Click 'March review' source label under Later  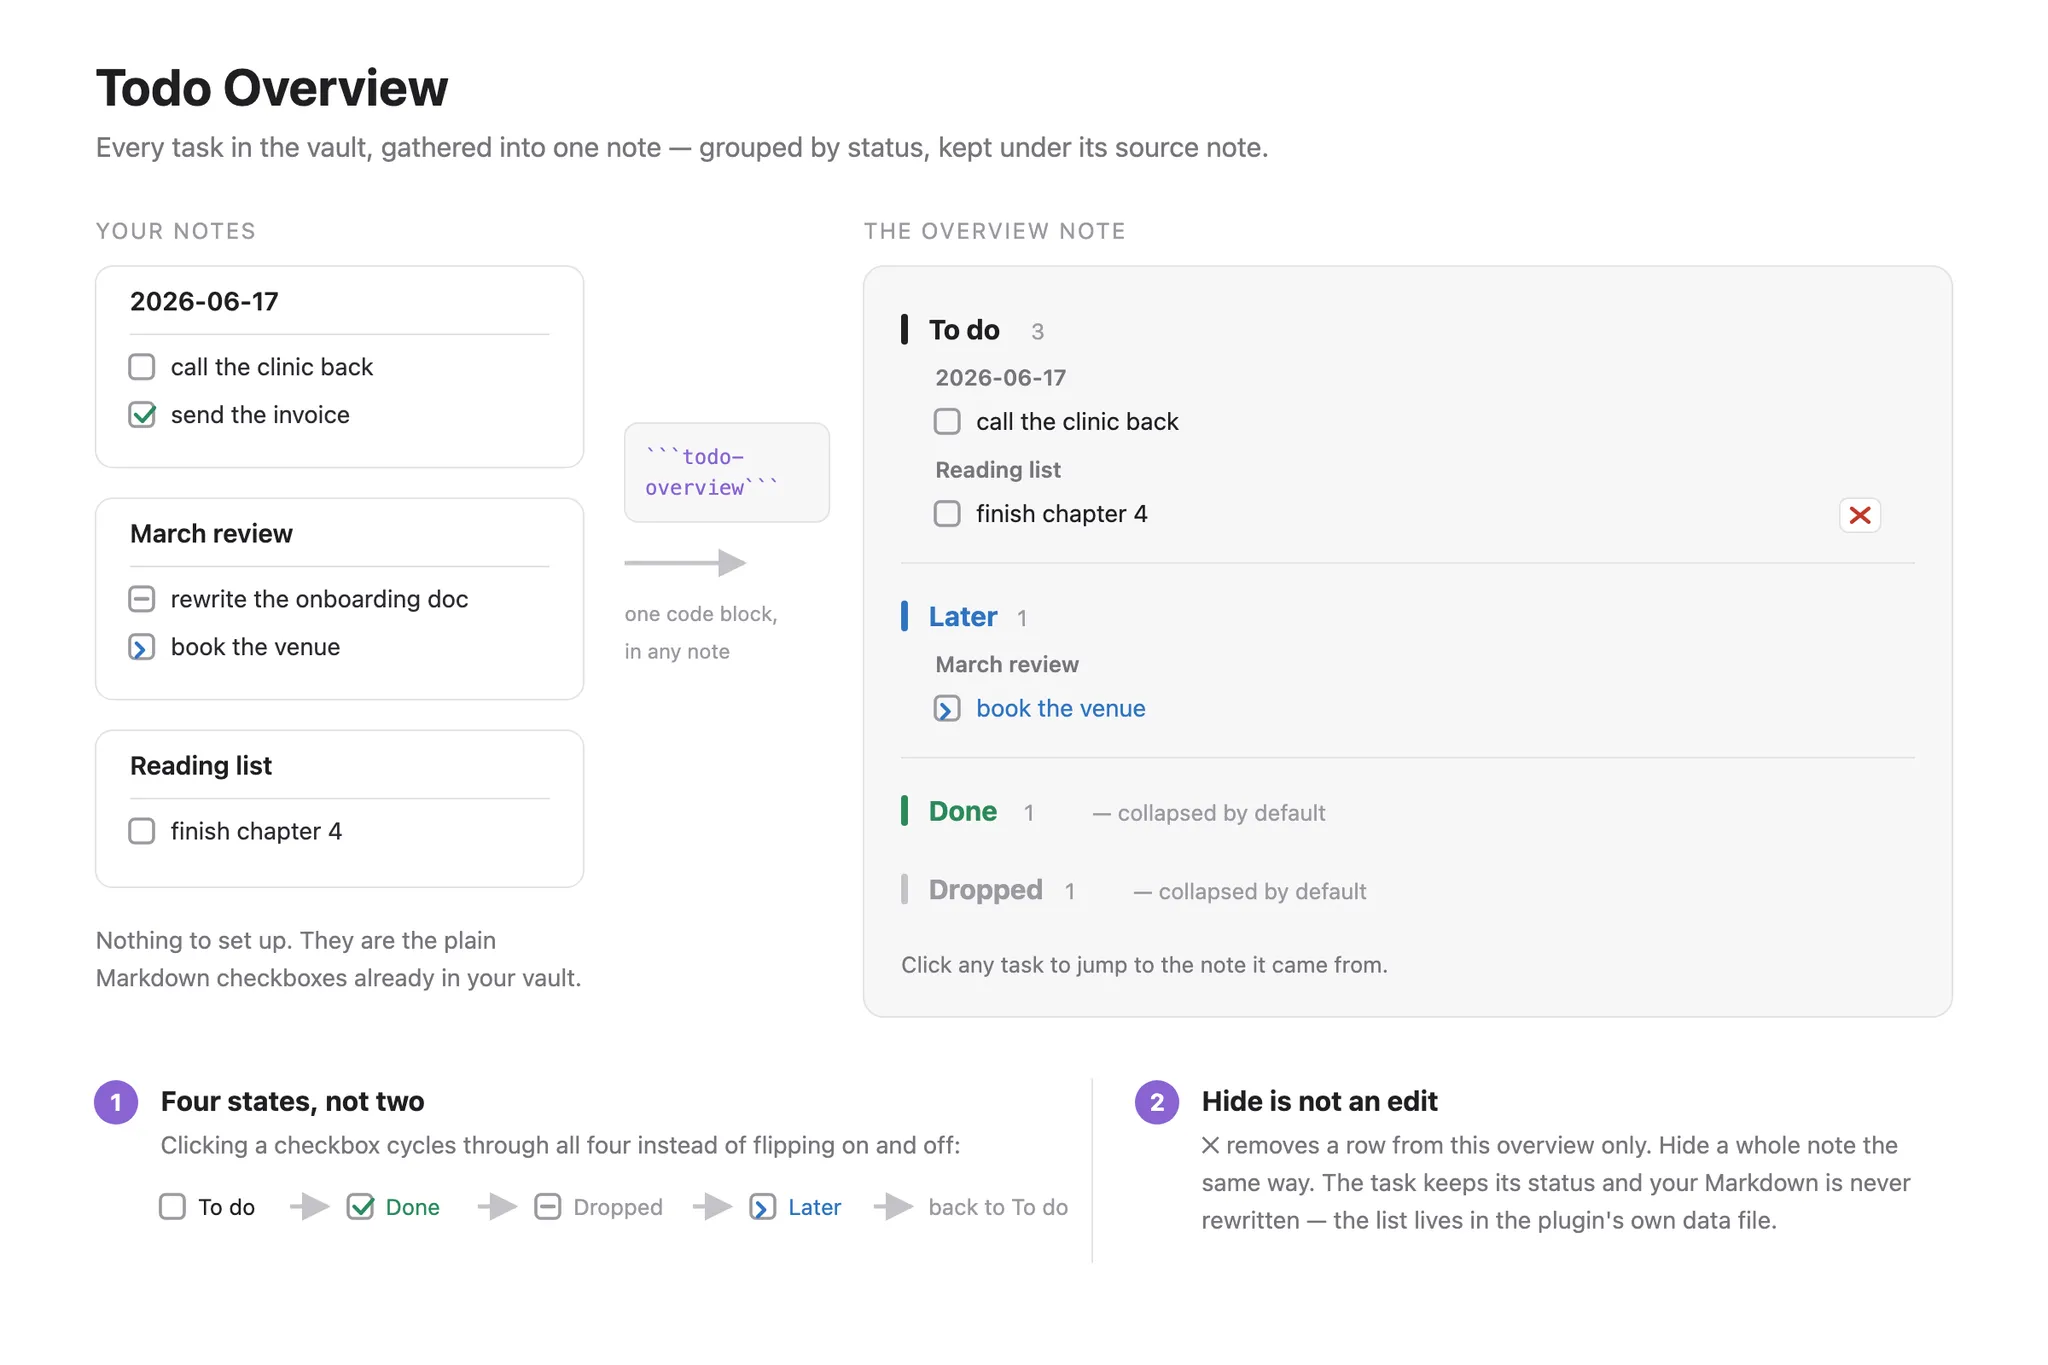pos(1007,664)
